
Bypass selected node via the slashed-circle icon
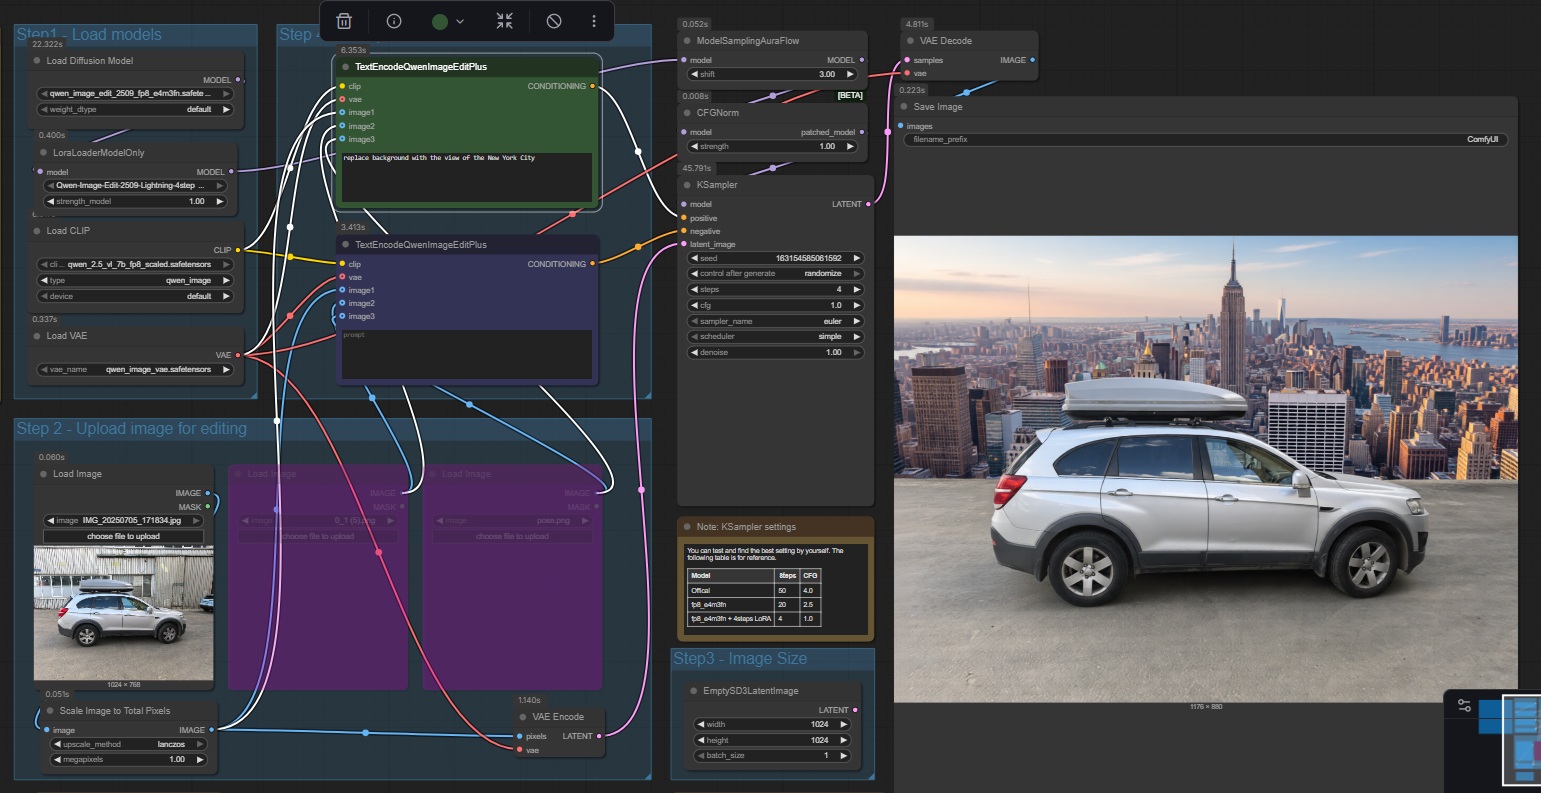pyautogui.click(x=554, y=21)
